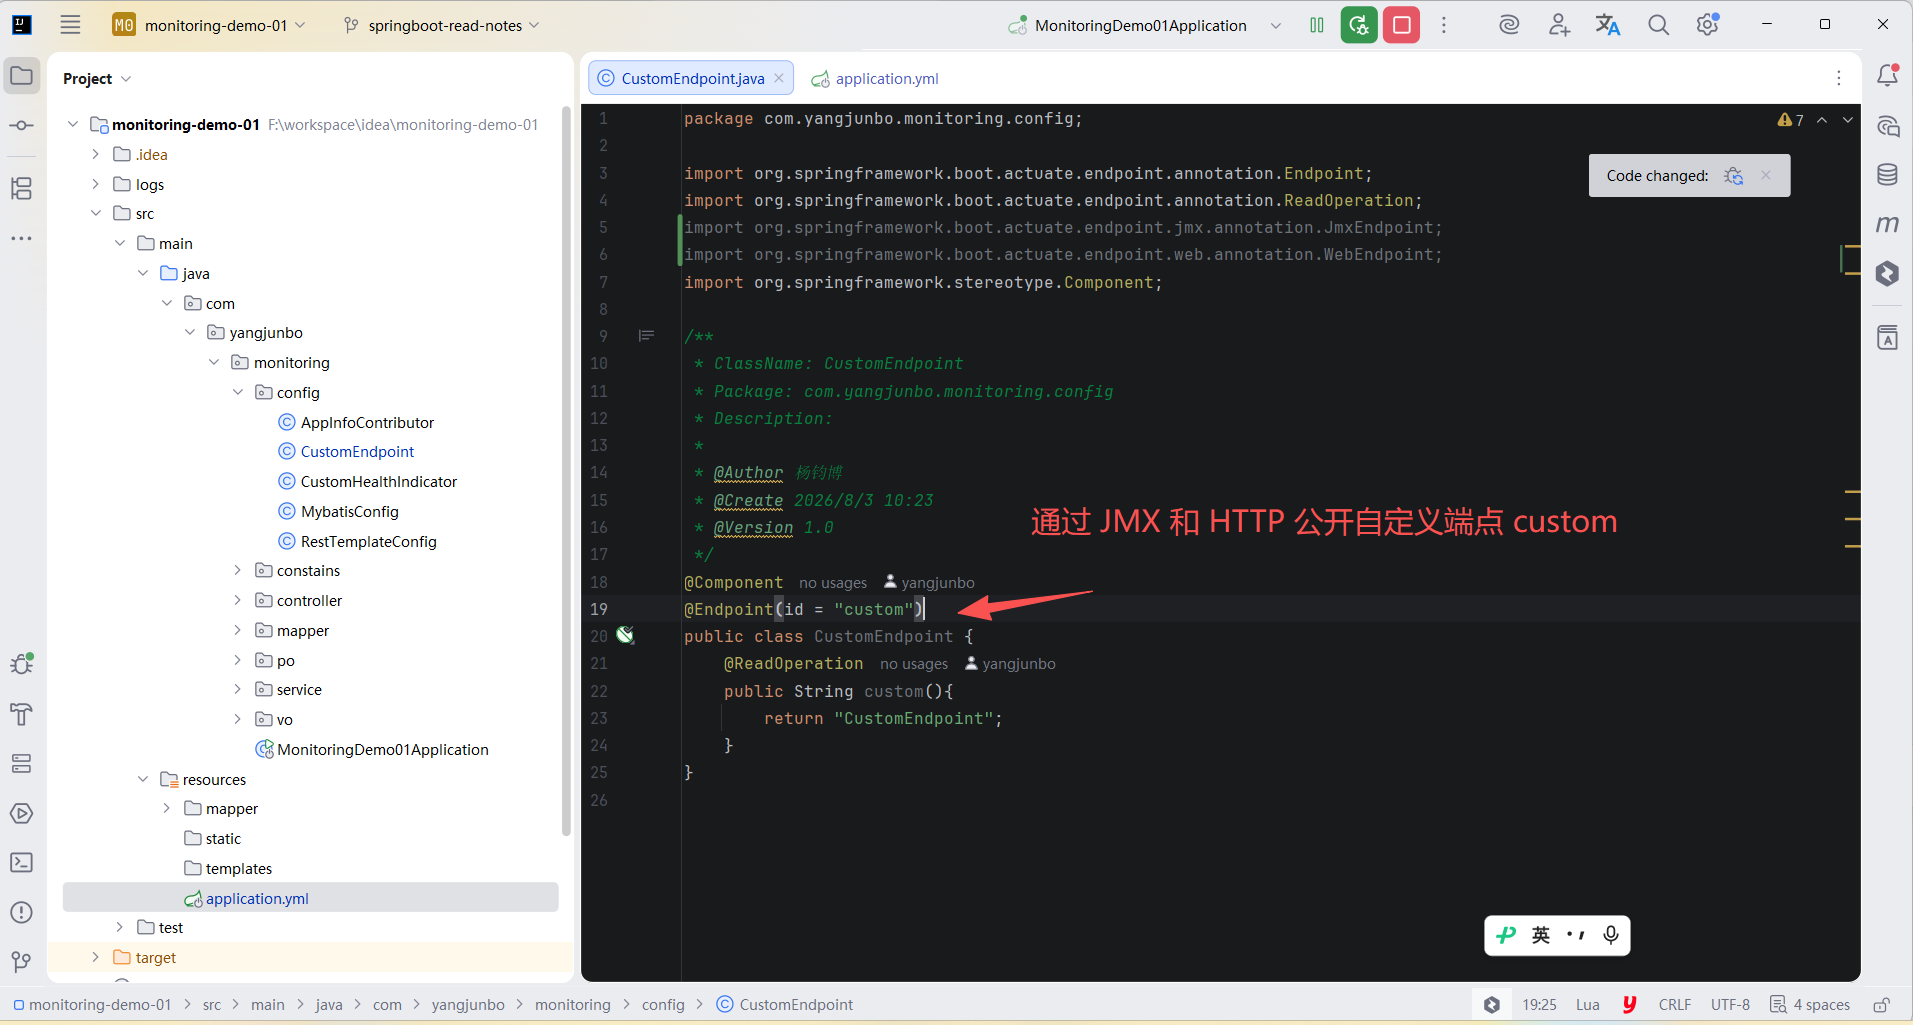
Task: Open the Problems tool window icon
Action: click(x=22, y=912)
